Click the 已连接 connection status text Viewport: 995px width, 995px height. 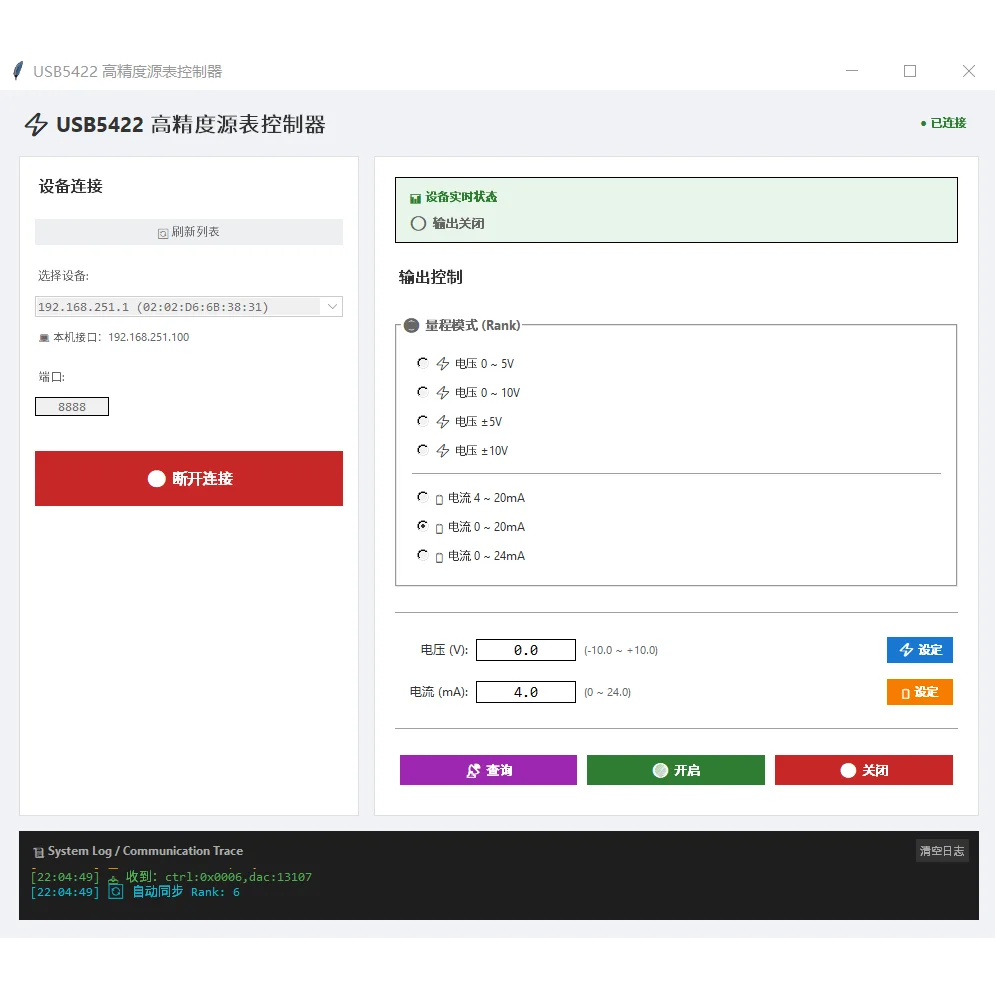pos(948,123)
